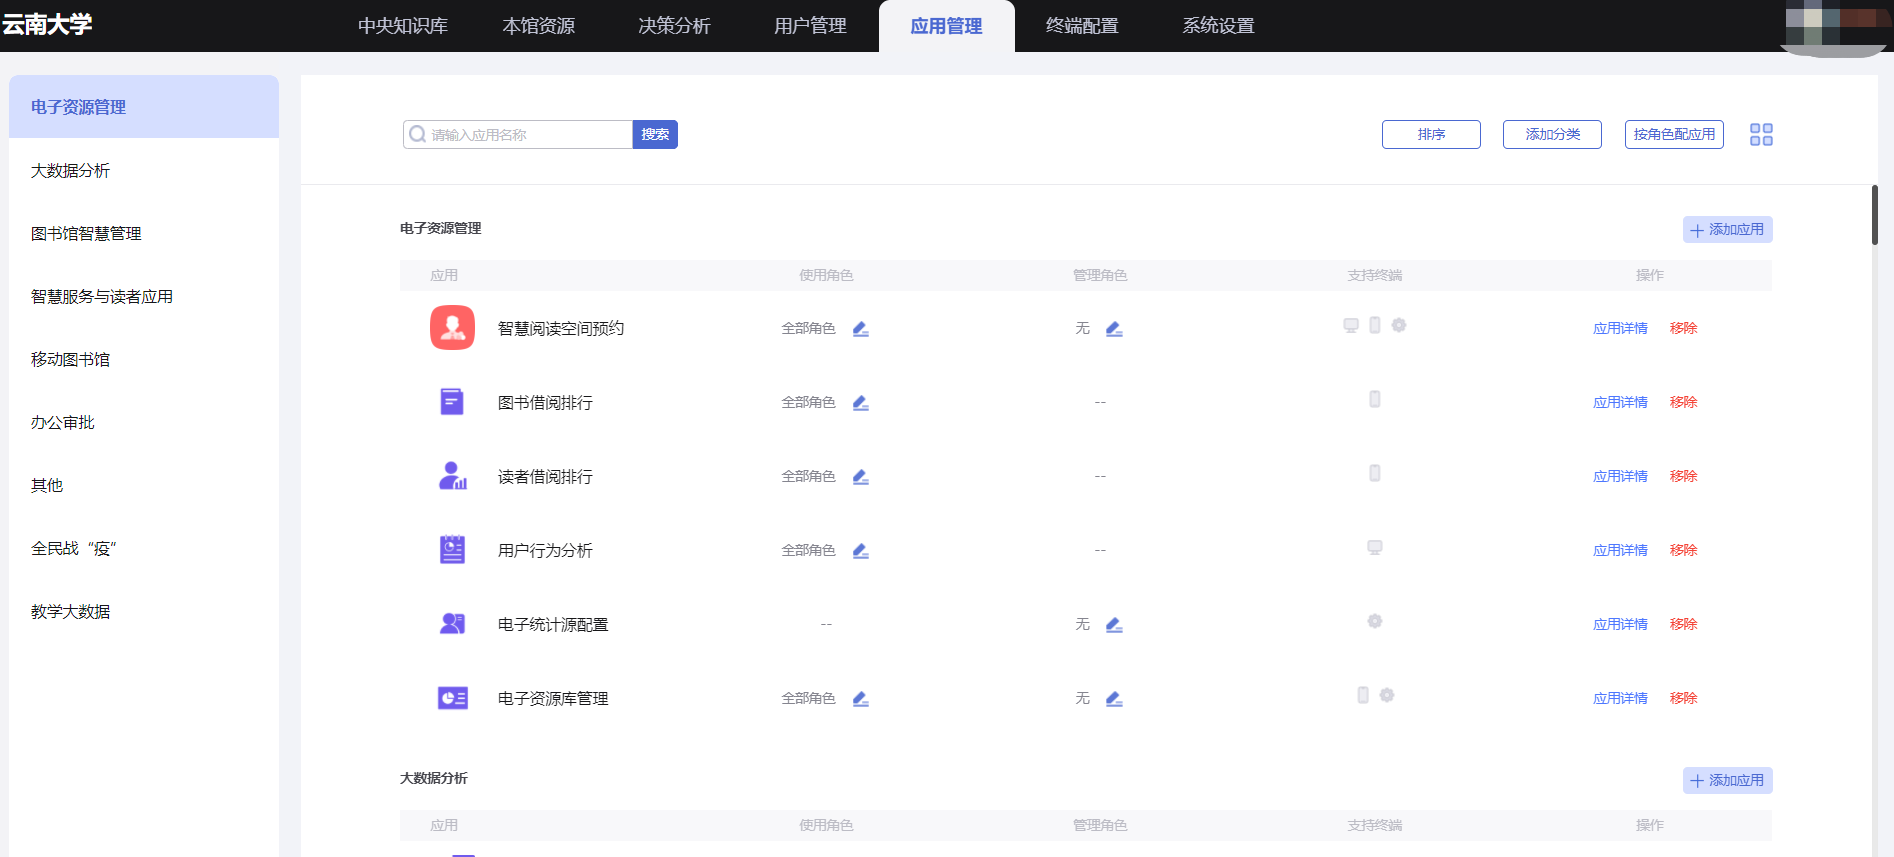Edit management role for 电子统计源配置
The image size is (1894, 857).
(1114, 625)
